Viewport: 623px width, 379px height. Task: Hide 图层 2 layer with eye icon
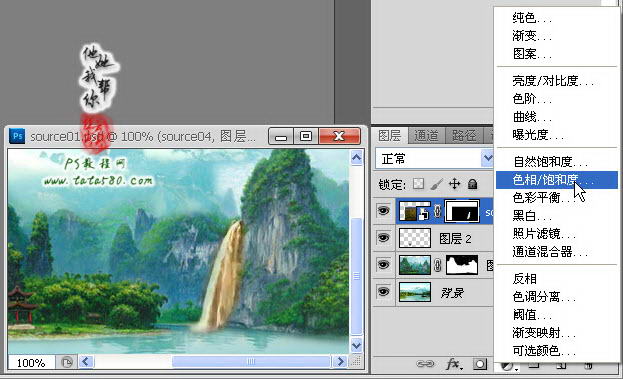[383, 238]
